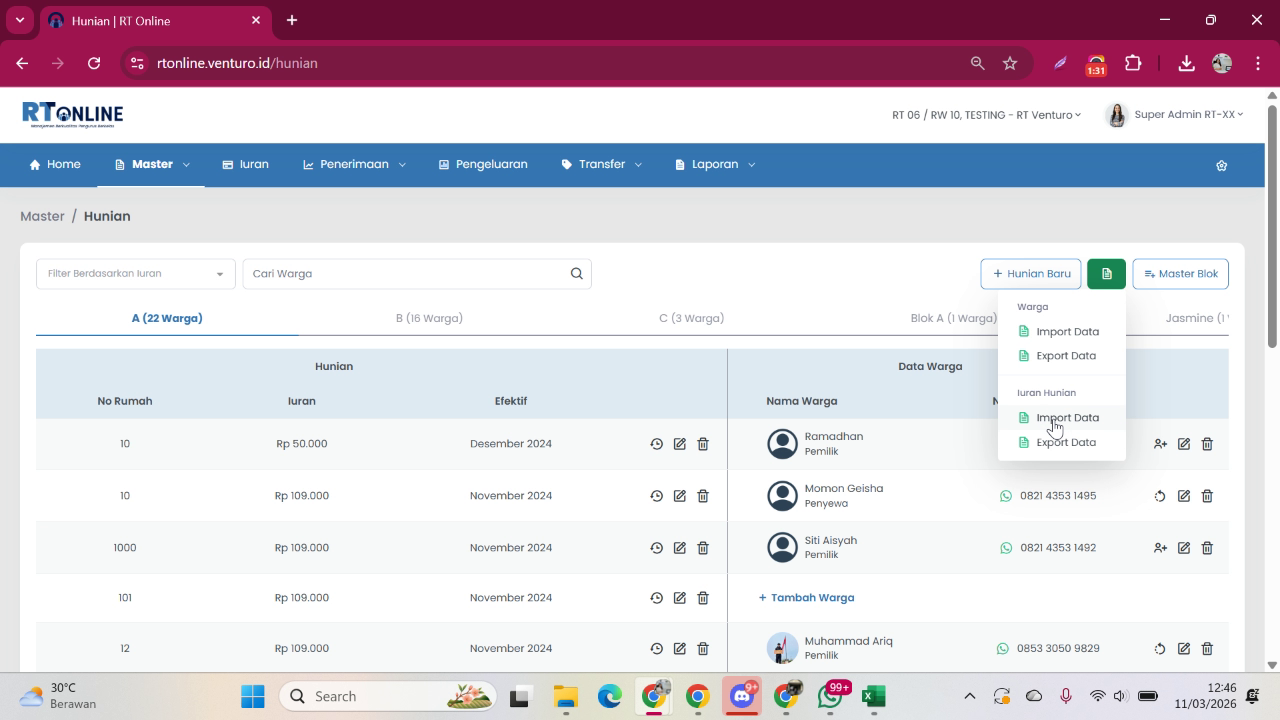Click add-person icon in Siti Aisyah row

coord(1160,548)
